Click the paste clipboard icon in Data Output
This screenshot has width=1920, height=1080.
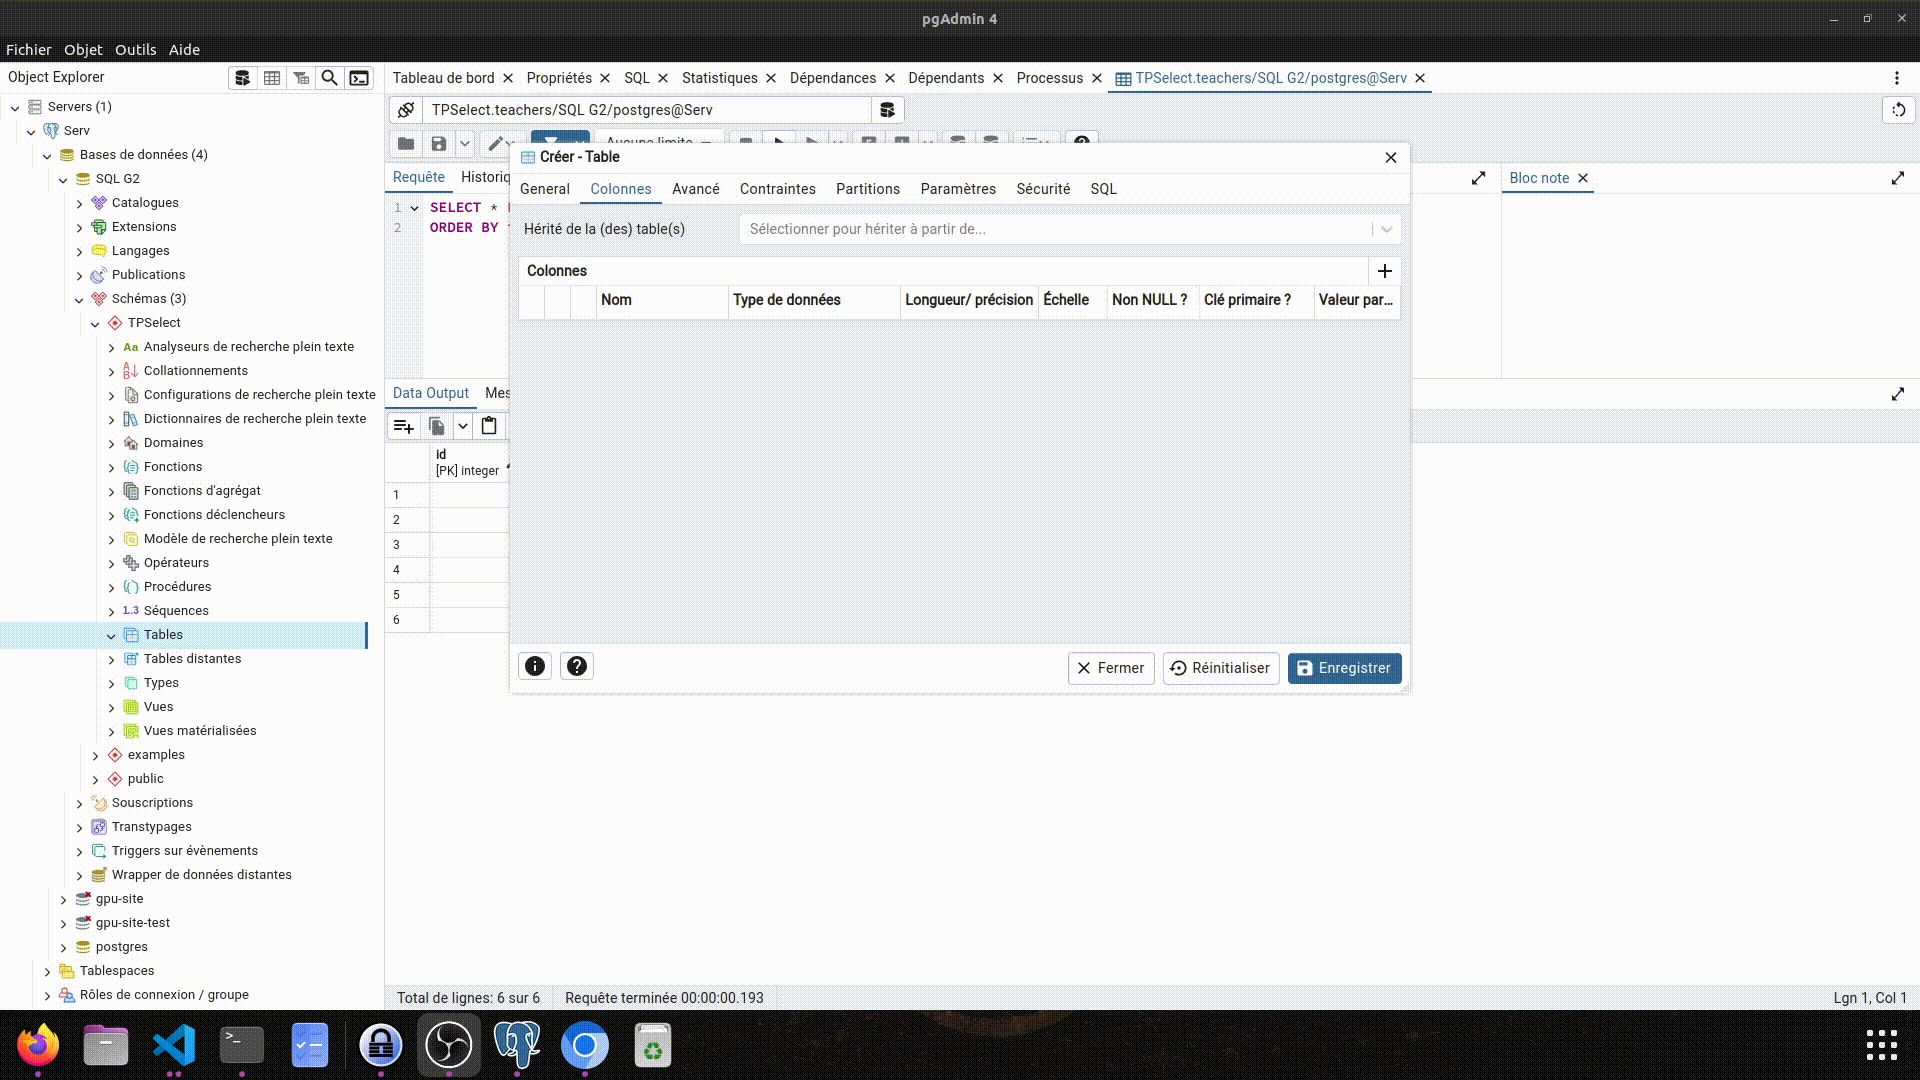point(489,426)
